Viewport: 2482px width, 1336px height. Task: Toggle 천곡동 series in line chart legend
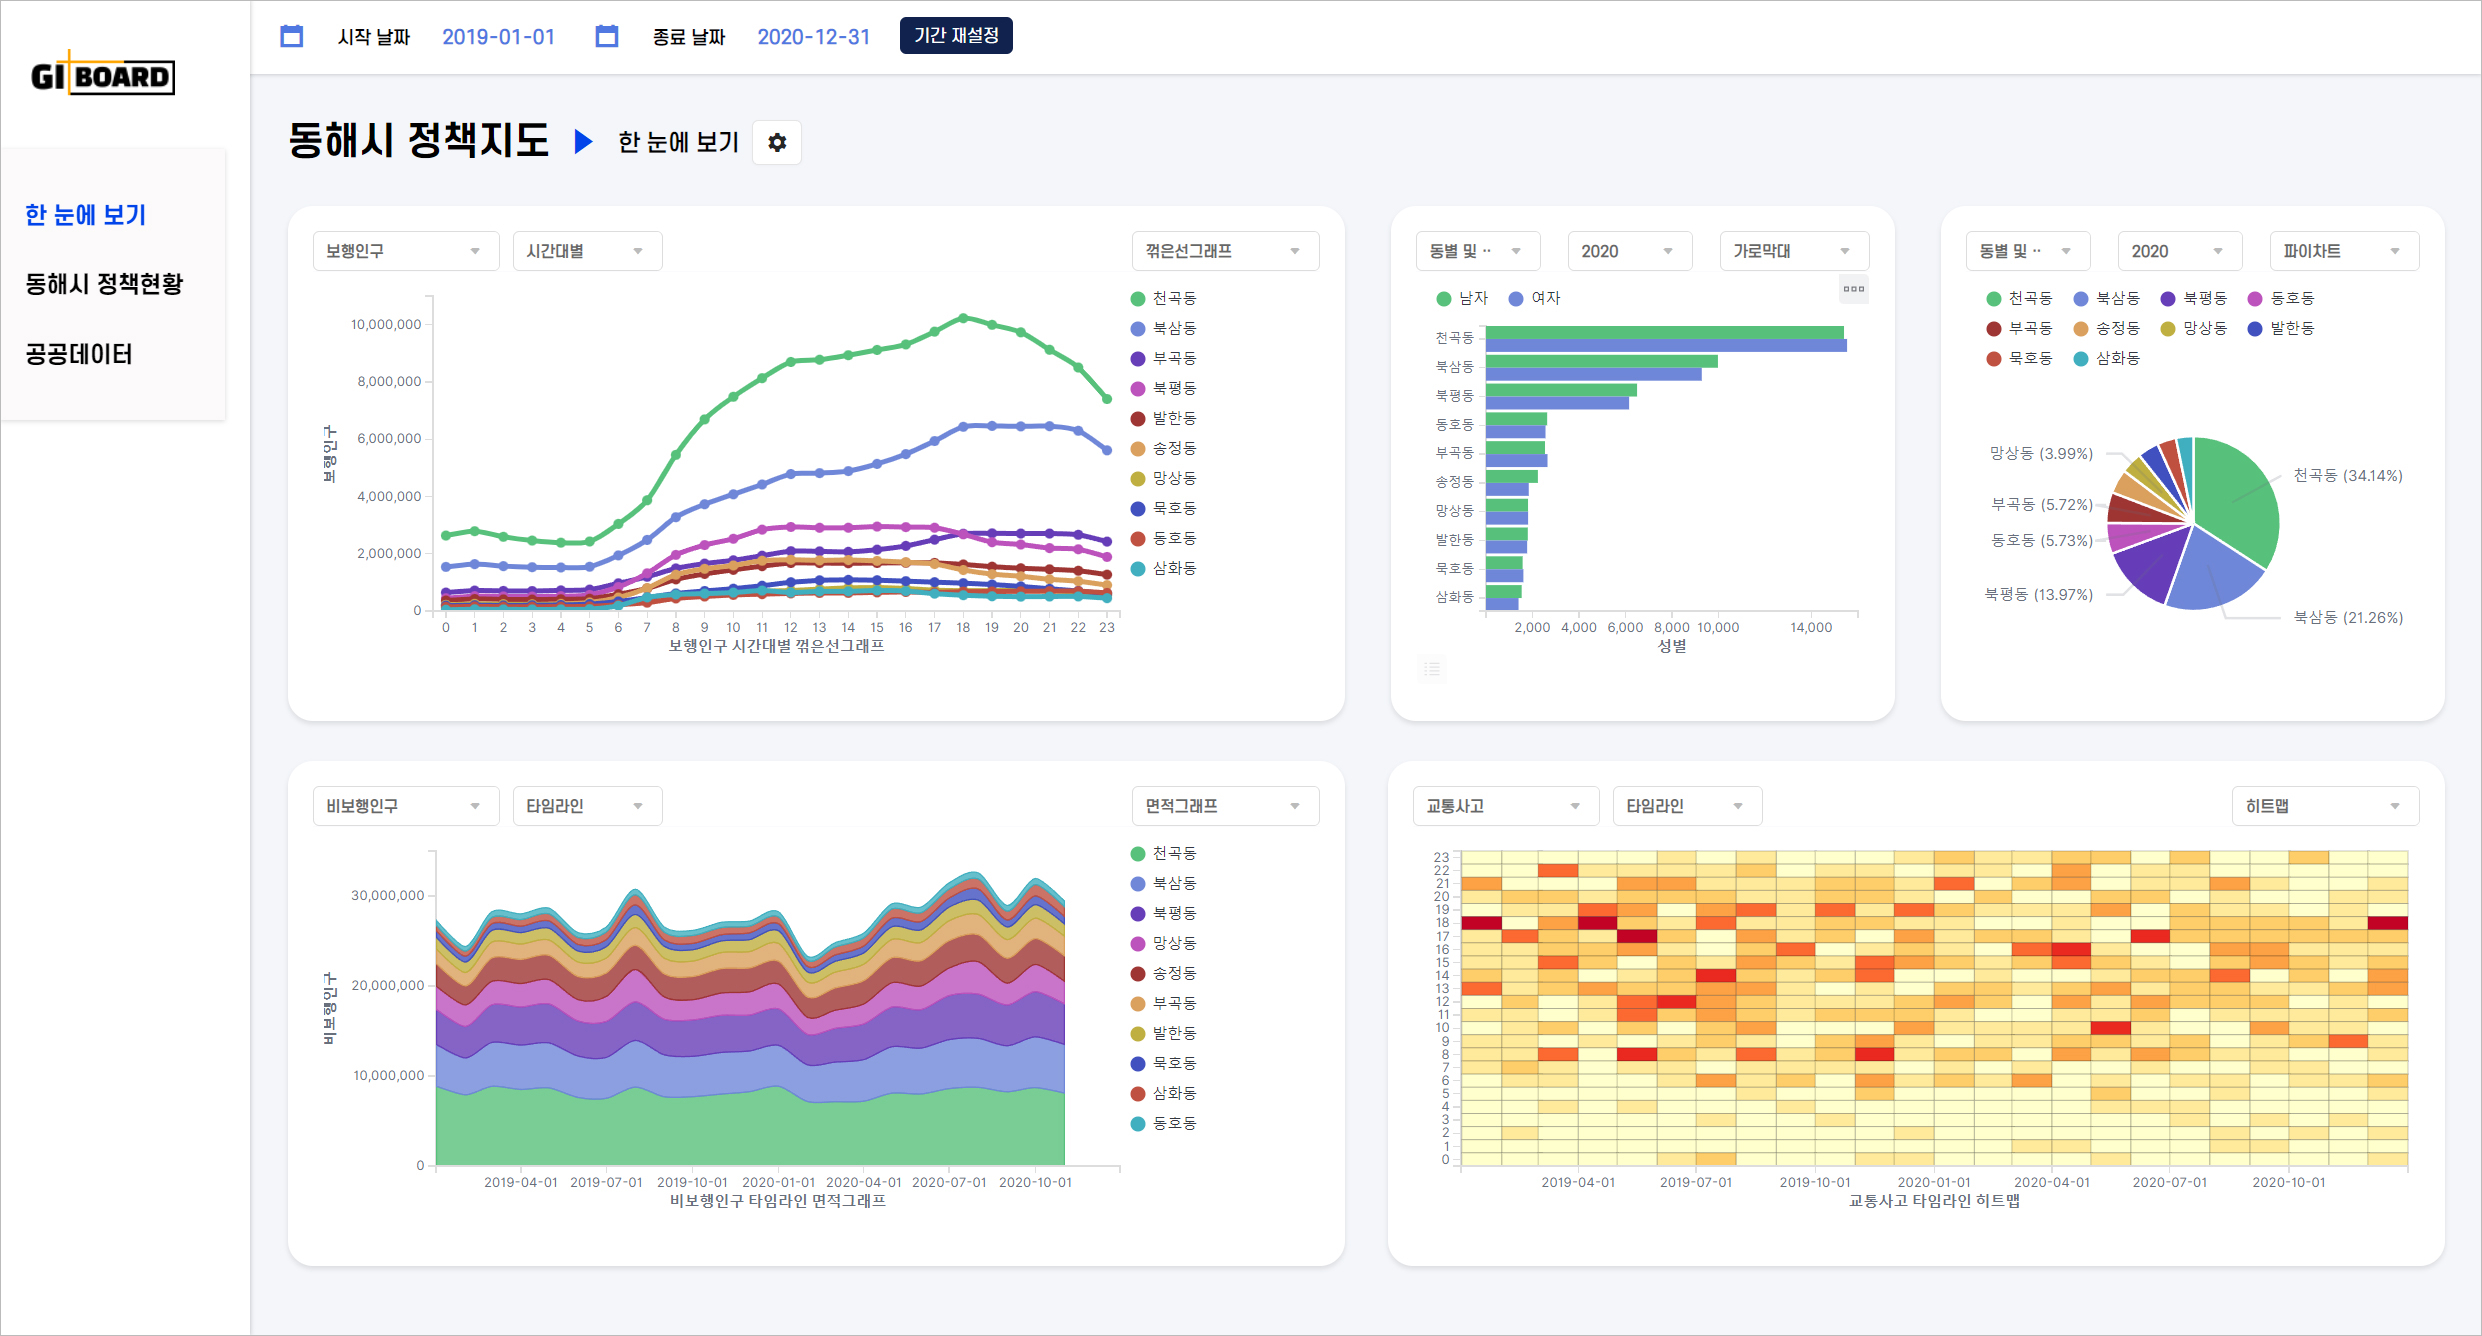(1164, 298)
